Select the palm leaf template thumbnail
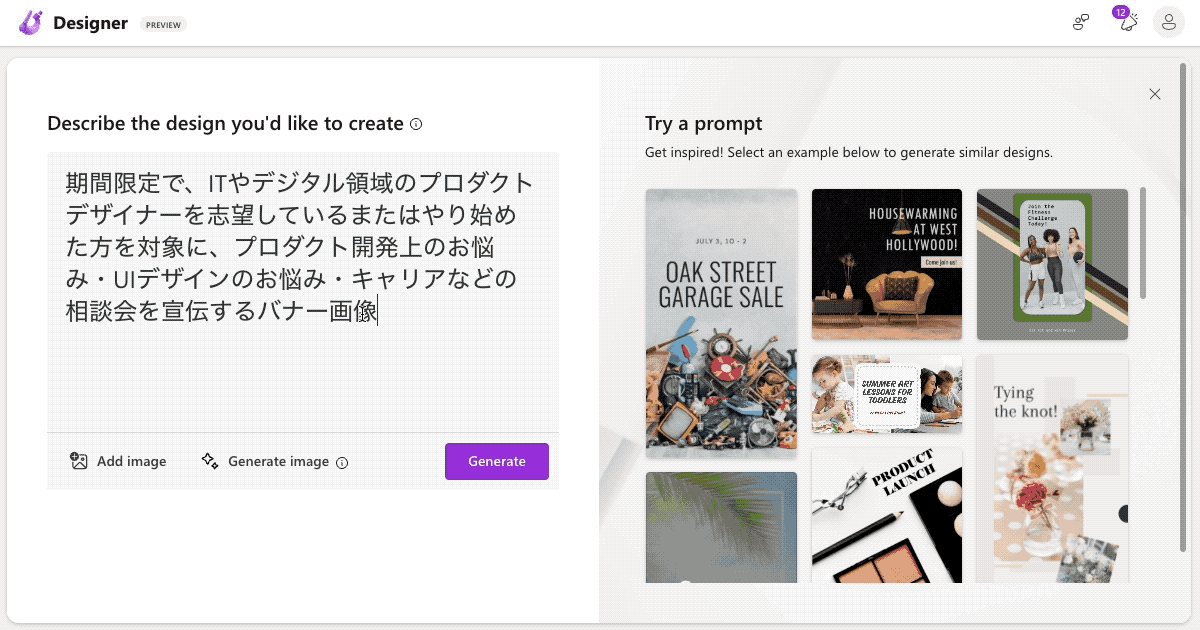The height and width of the screenshot is (630, 1200). (721, 527)
